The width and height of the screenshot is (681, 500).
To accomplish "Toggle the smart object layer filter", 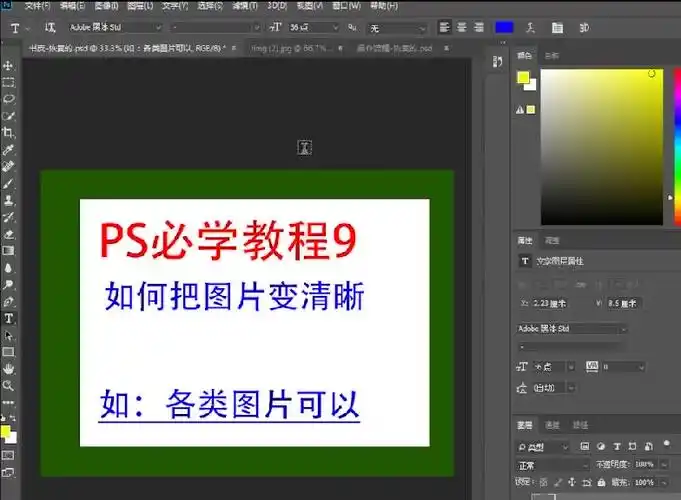I will (648, 446).
